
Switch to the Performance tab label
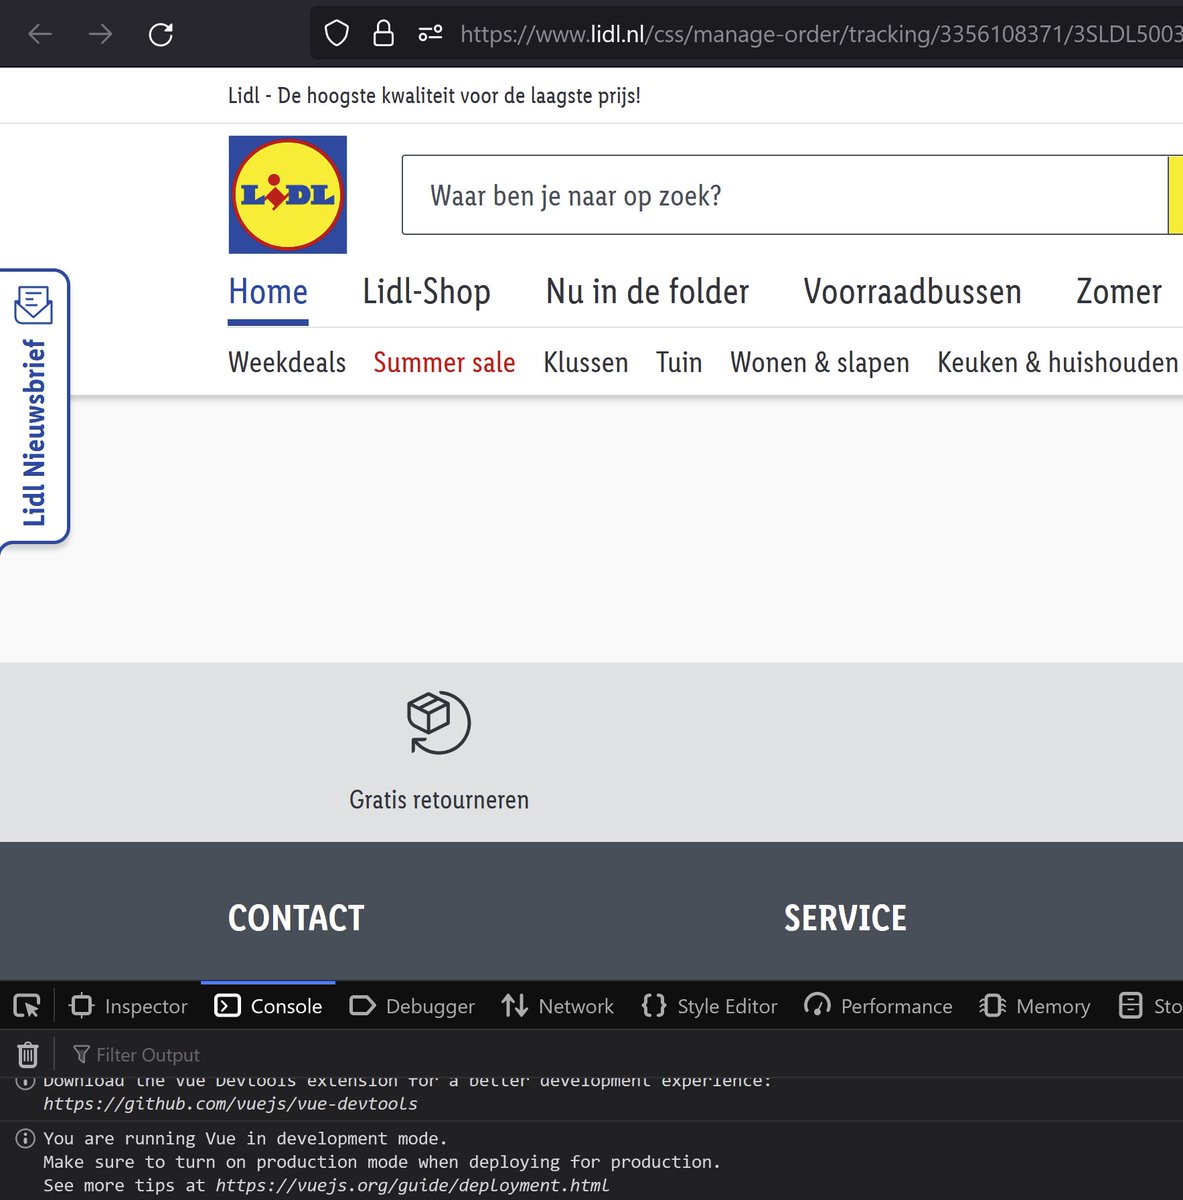[x=896, y=1007]
